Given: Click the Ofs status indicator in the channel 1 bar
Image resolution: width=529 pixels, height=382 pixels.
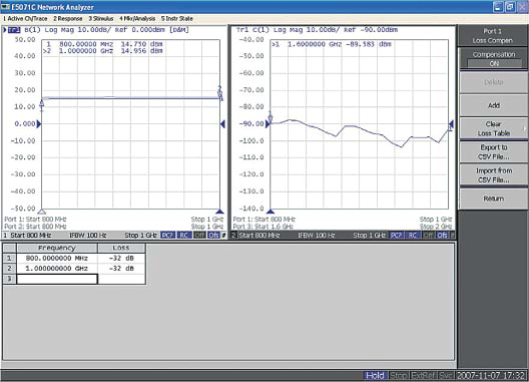Looking at the screenshot, I should [213, 235].
